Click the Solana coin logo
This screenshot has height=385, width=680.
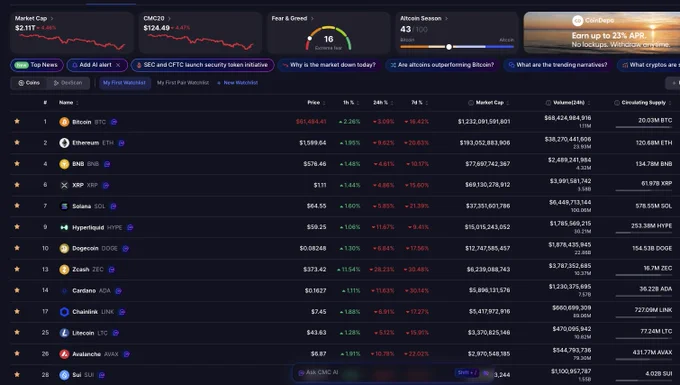click(64, 206)
